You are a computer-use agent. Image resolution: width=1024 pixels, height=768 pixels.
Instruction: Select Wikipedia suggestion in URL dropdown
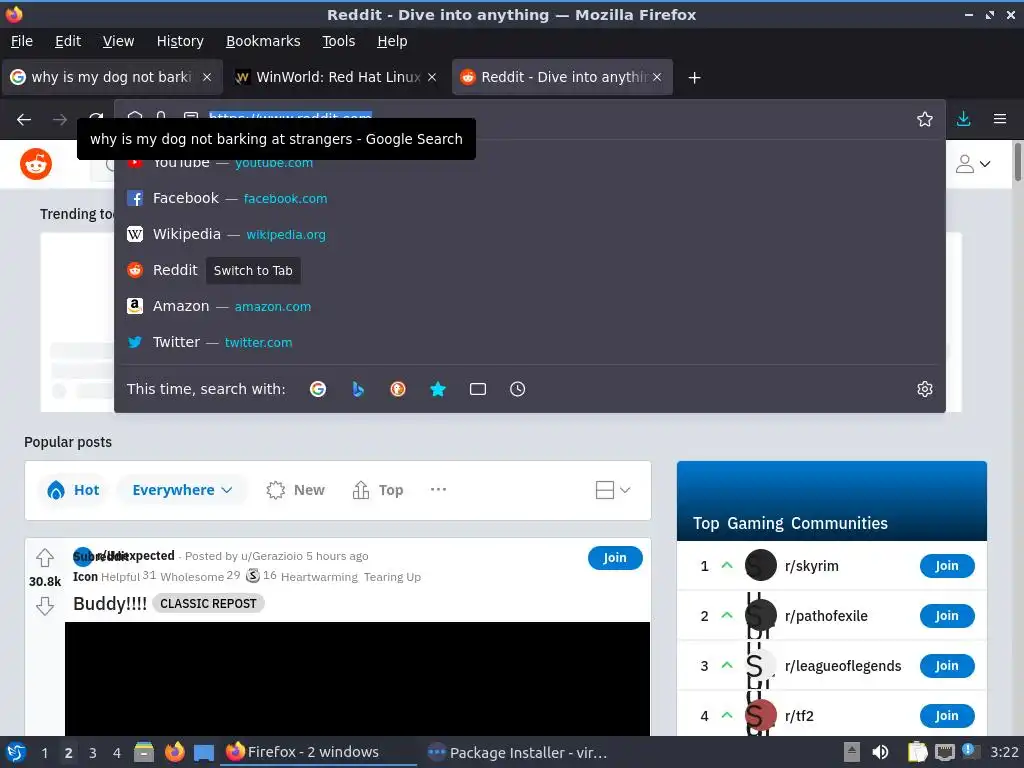[x=530, y=234]
